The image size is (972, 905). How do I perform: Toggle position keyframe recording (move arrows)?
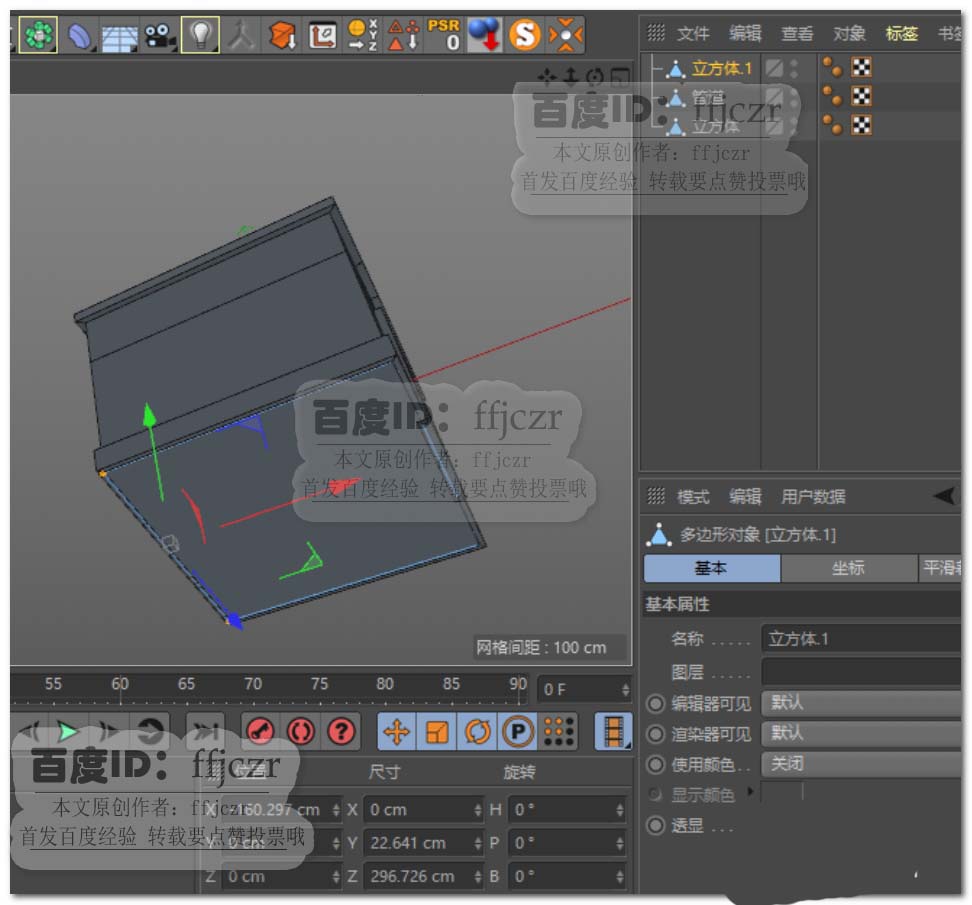click(x=397, y=732)
